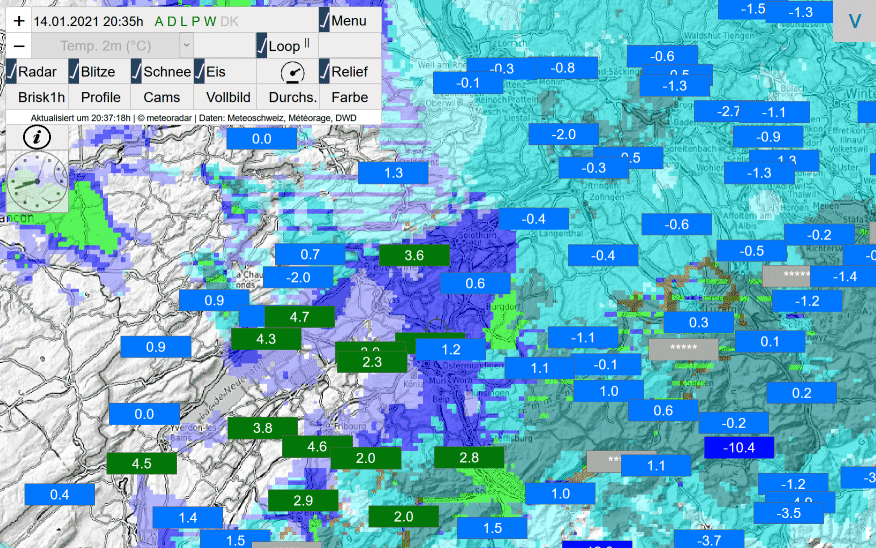Screen dimensions: 876x548
Task: Select region letter P
Action: click(196, 21)
